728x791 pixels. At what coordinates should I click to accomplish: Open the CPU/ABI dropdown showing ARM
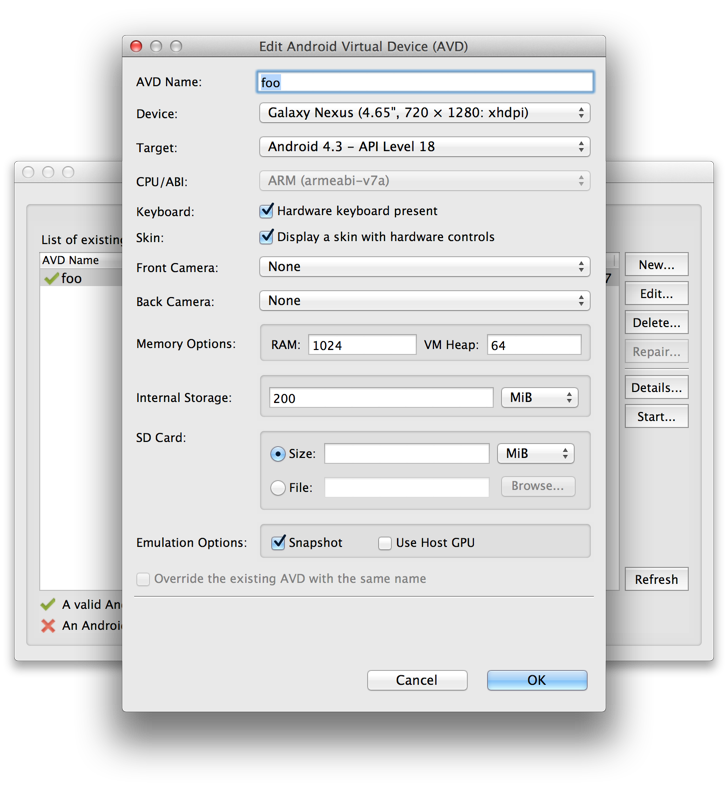(x=425, y=181)
